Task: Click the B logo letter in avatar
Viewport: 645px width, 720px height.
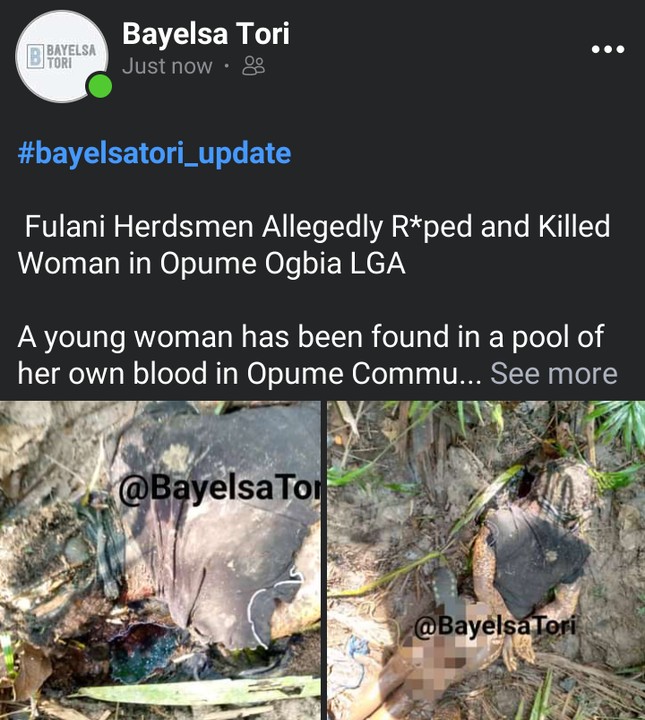Action: [36, 55]
